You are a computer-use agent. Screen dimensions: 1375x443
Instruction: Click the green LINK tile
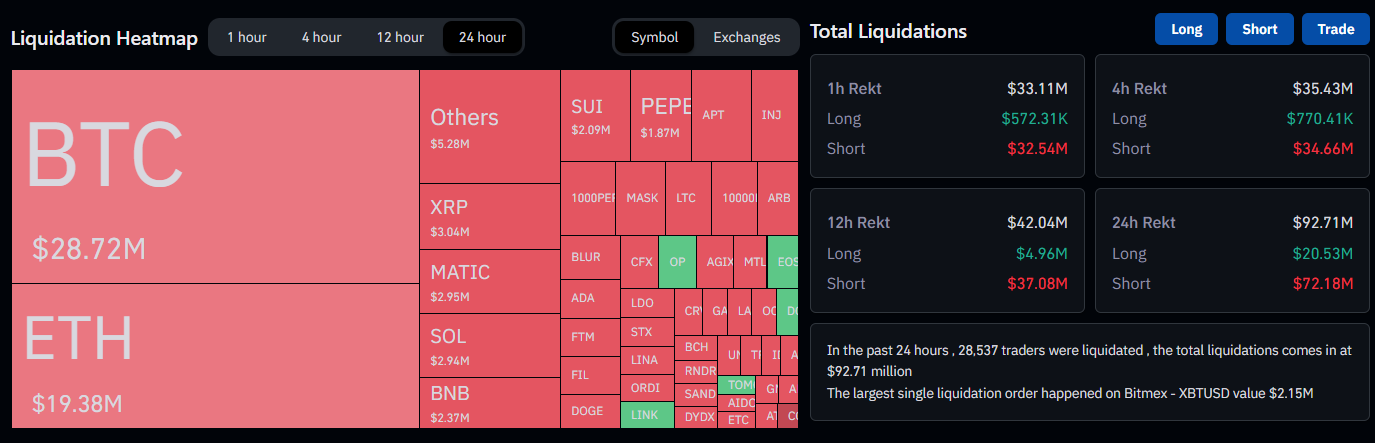coord(647,414)
